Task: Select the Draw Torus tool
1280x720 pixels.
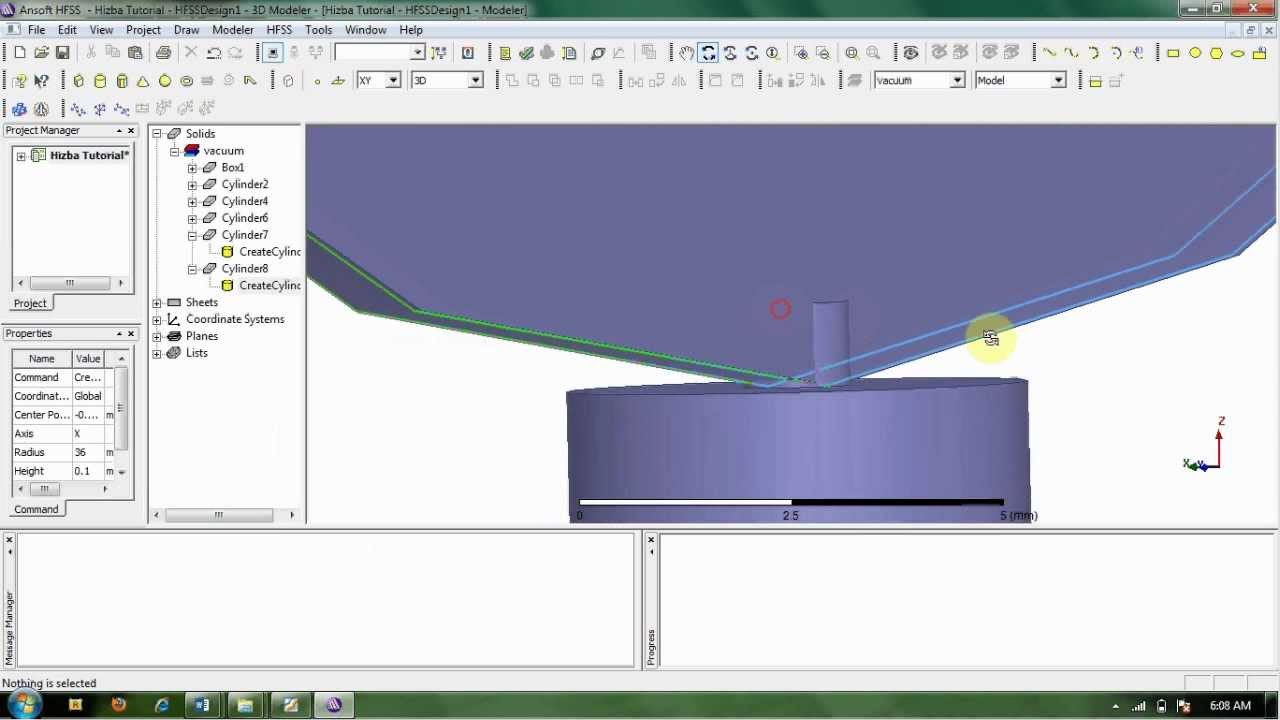Action: coord(186,81)
